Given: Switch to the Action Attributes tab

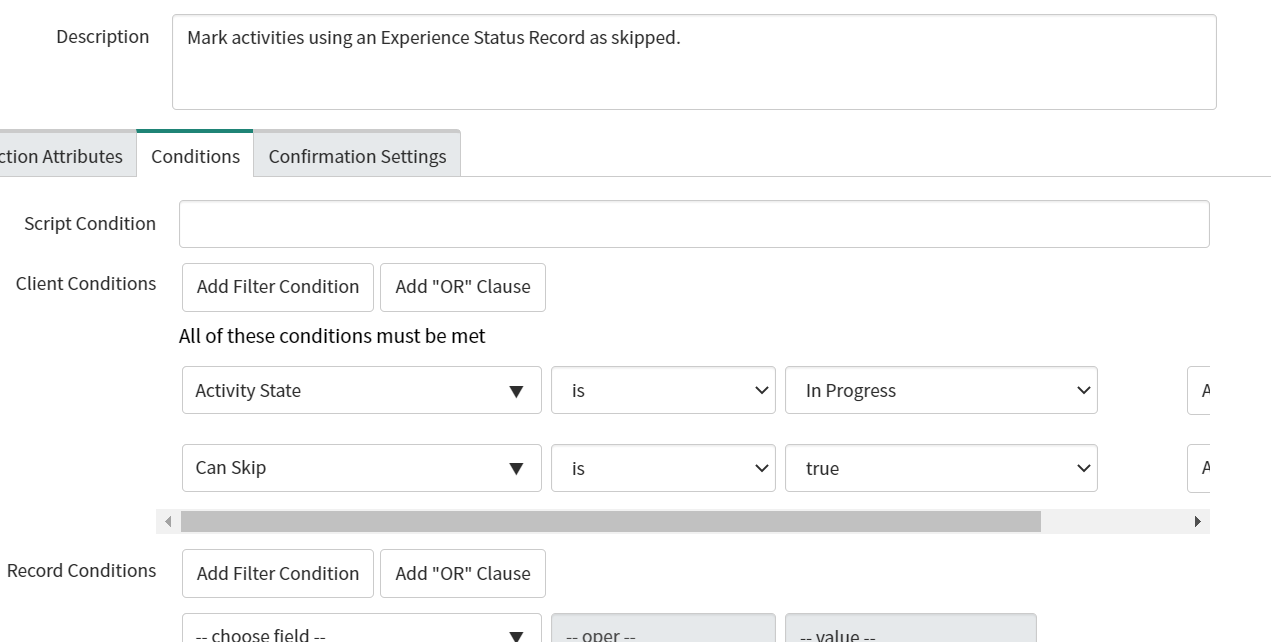Looking at the screenshot, I should [x=60, y=156].
